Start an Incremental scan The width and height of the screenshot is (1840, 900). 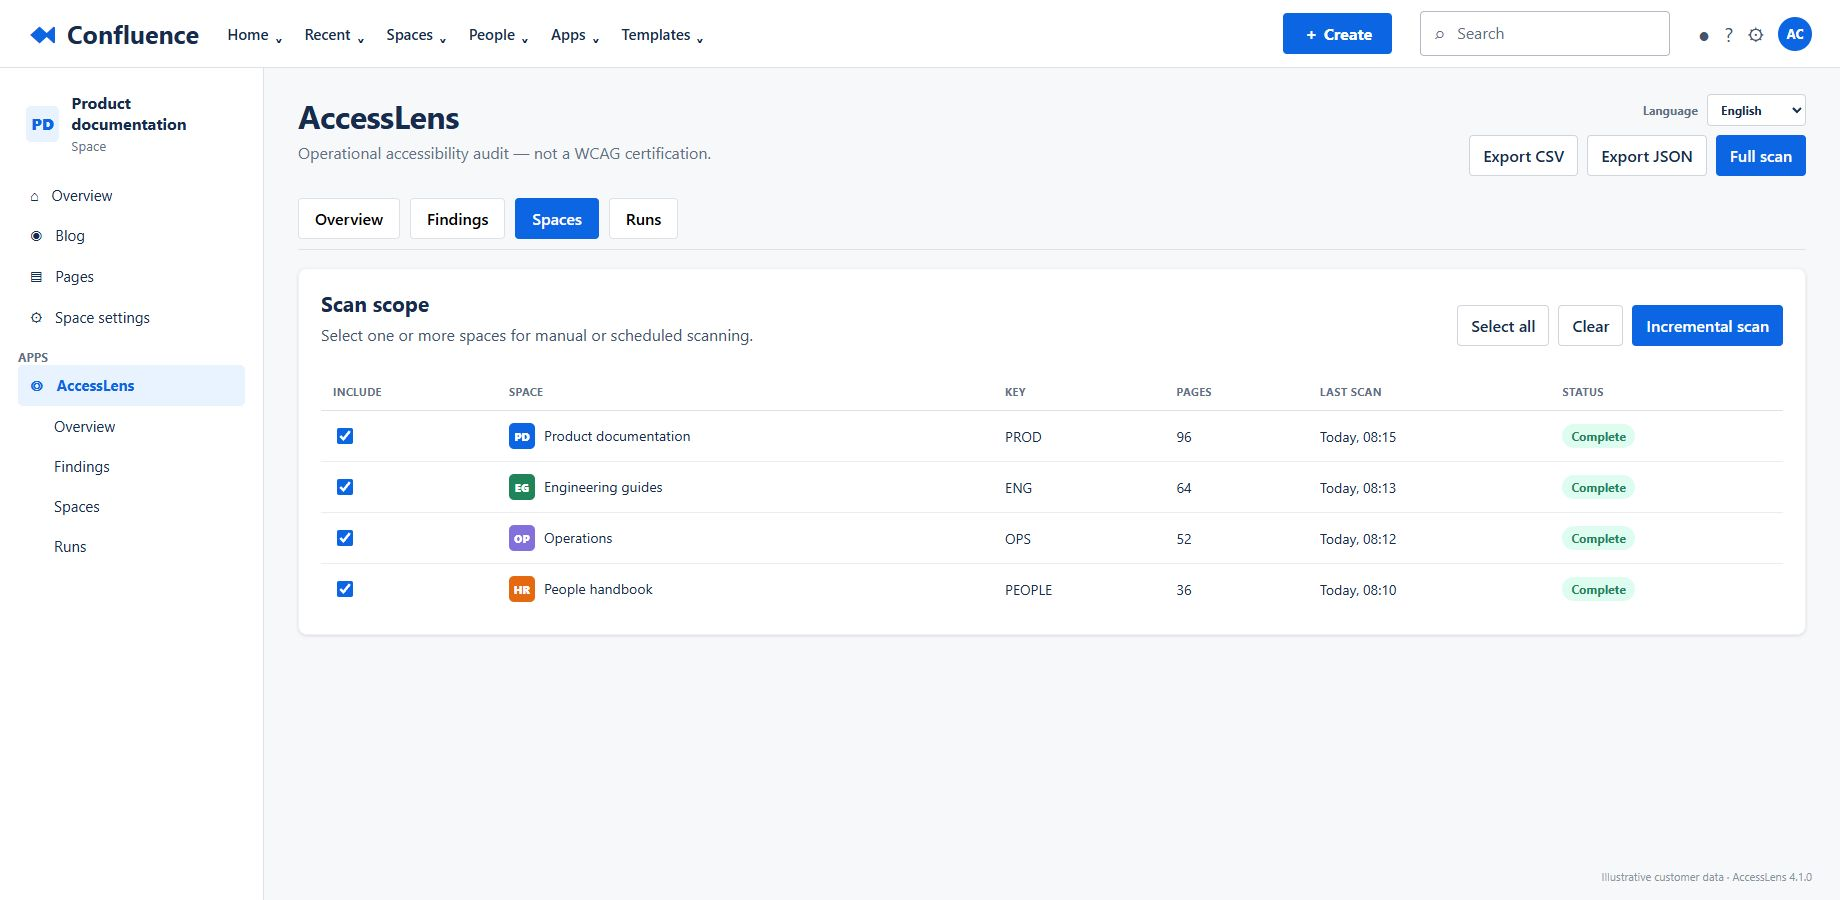click(x=1707, y=326)
